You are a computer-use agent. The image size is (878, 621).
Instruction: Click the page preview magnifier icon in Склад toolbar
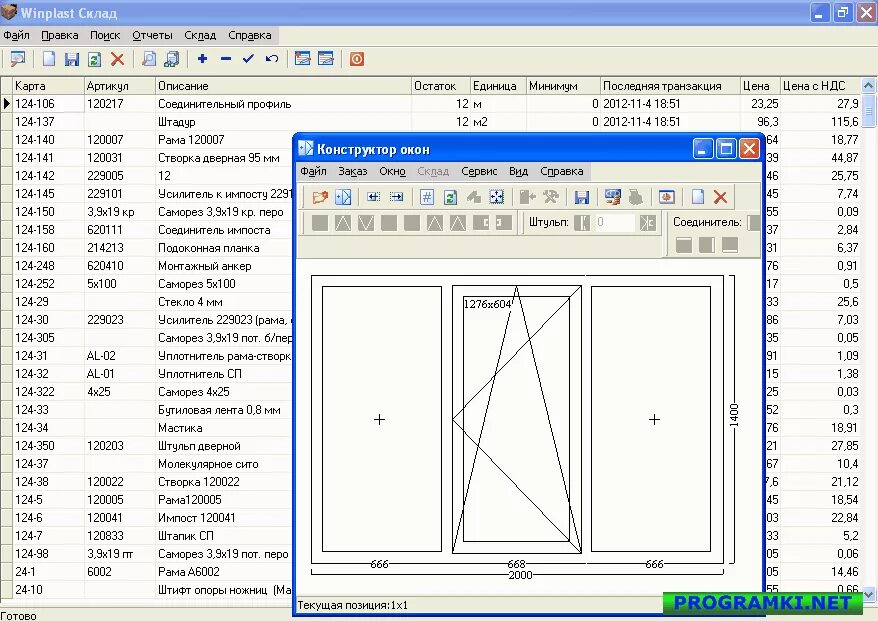pos(149,59)
